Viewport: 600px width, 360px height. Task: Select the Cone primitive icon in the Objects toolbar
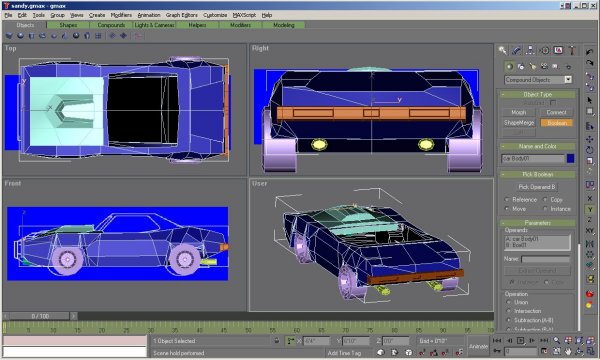[65, 36]
